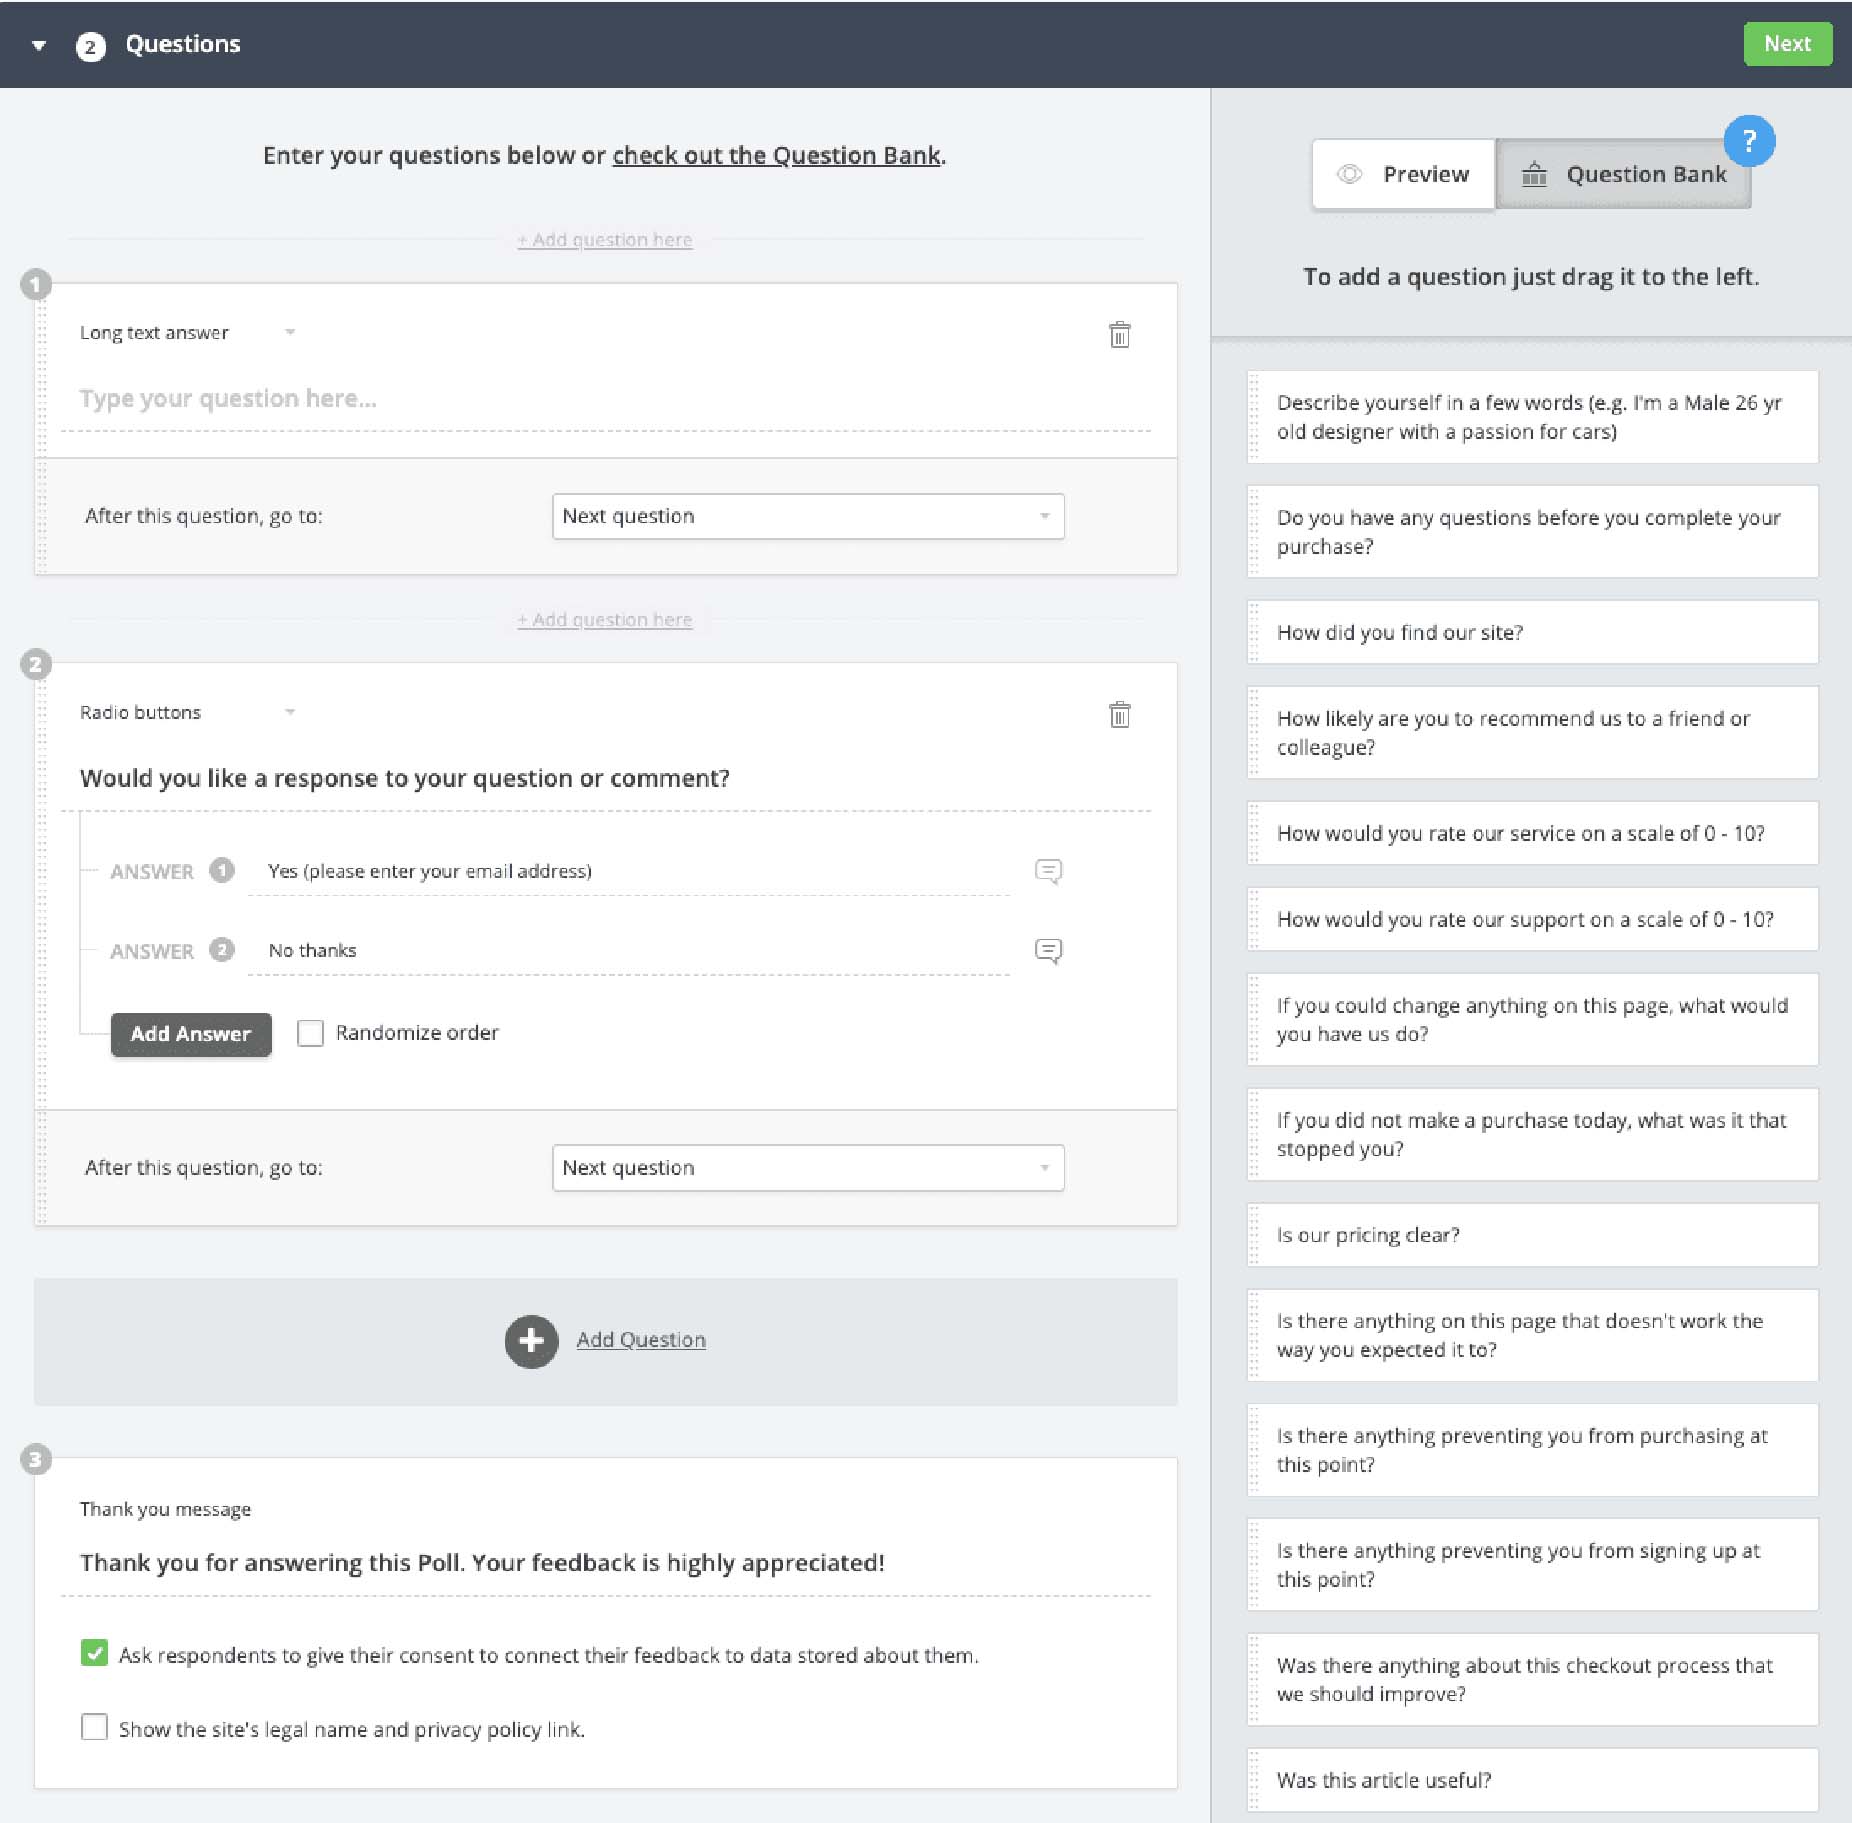The image size is (1852, 1823).
Task: Click the plus circle Add Question icon
Action: 531,1341
